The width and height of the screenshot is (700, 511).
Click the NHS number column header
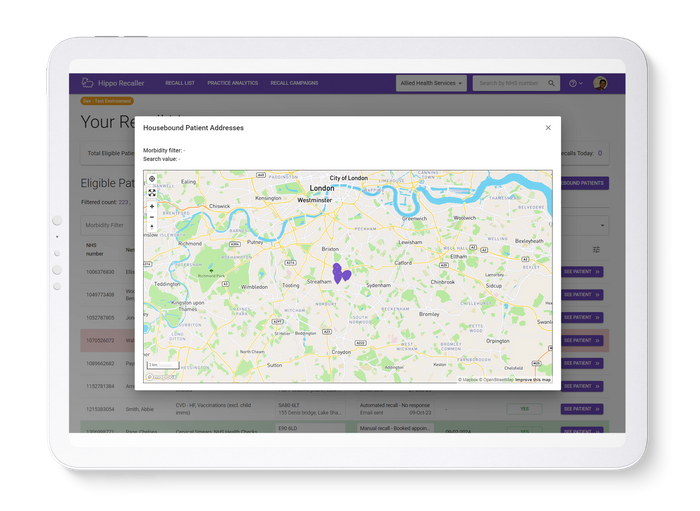click(x=95, y=249)
